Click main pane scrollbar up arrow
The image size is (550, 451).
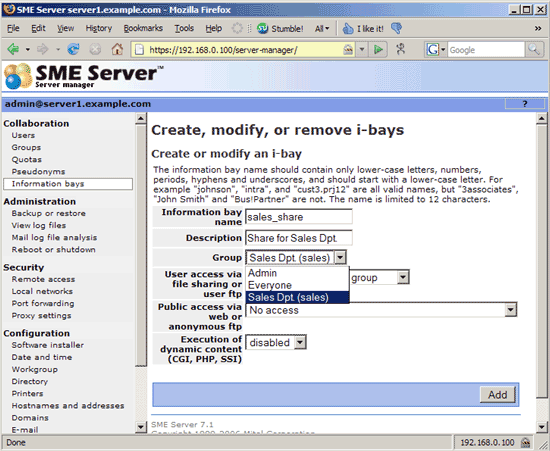pos(542,119)
